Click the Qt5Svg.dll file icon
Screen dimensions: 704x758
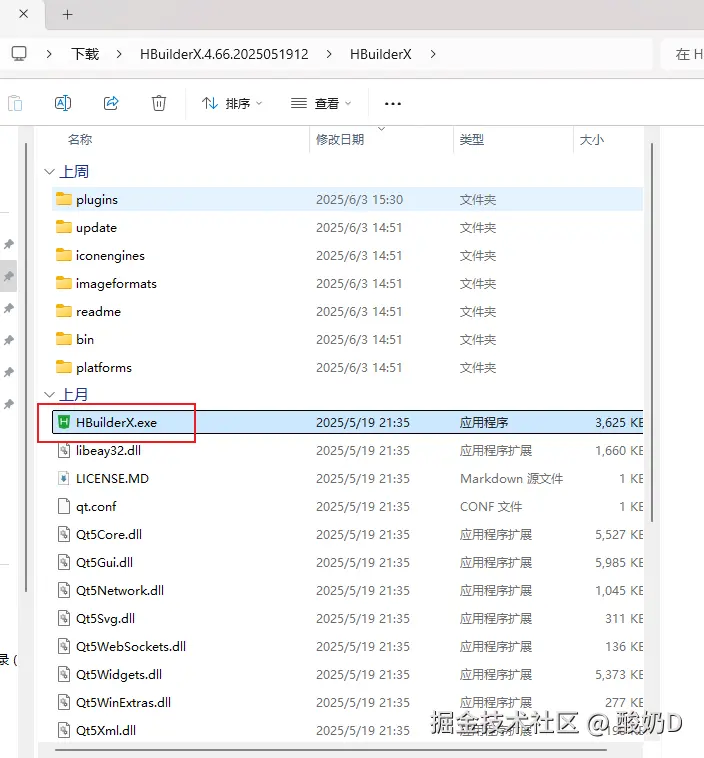pyautogui.click(x=64, y=619)
